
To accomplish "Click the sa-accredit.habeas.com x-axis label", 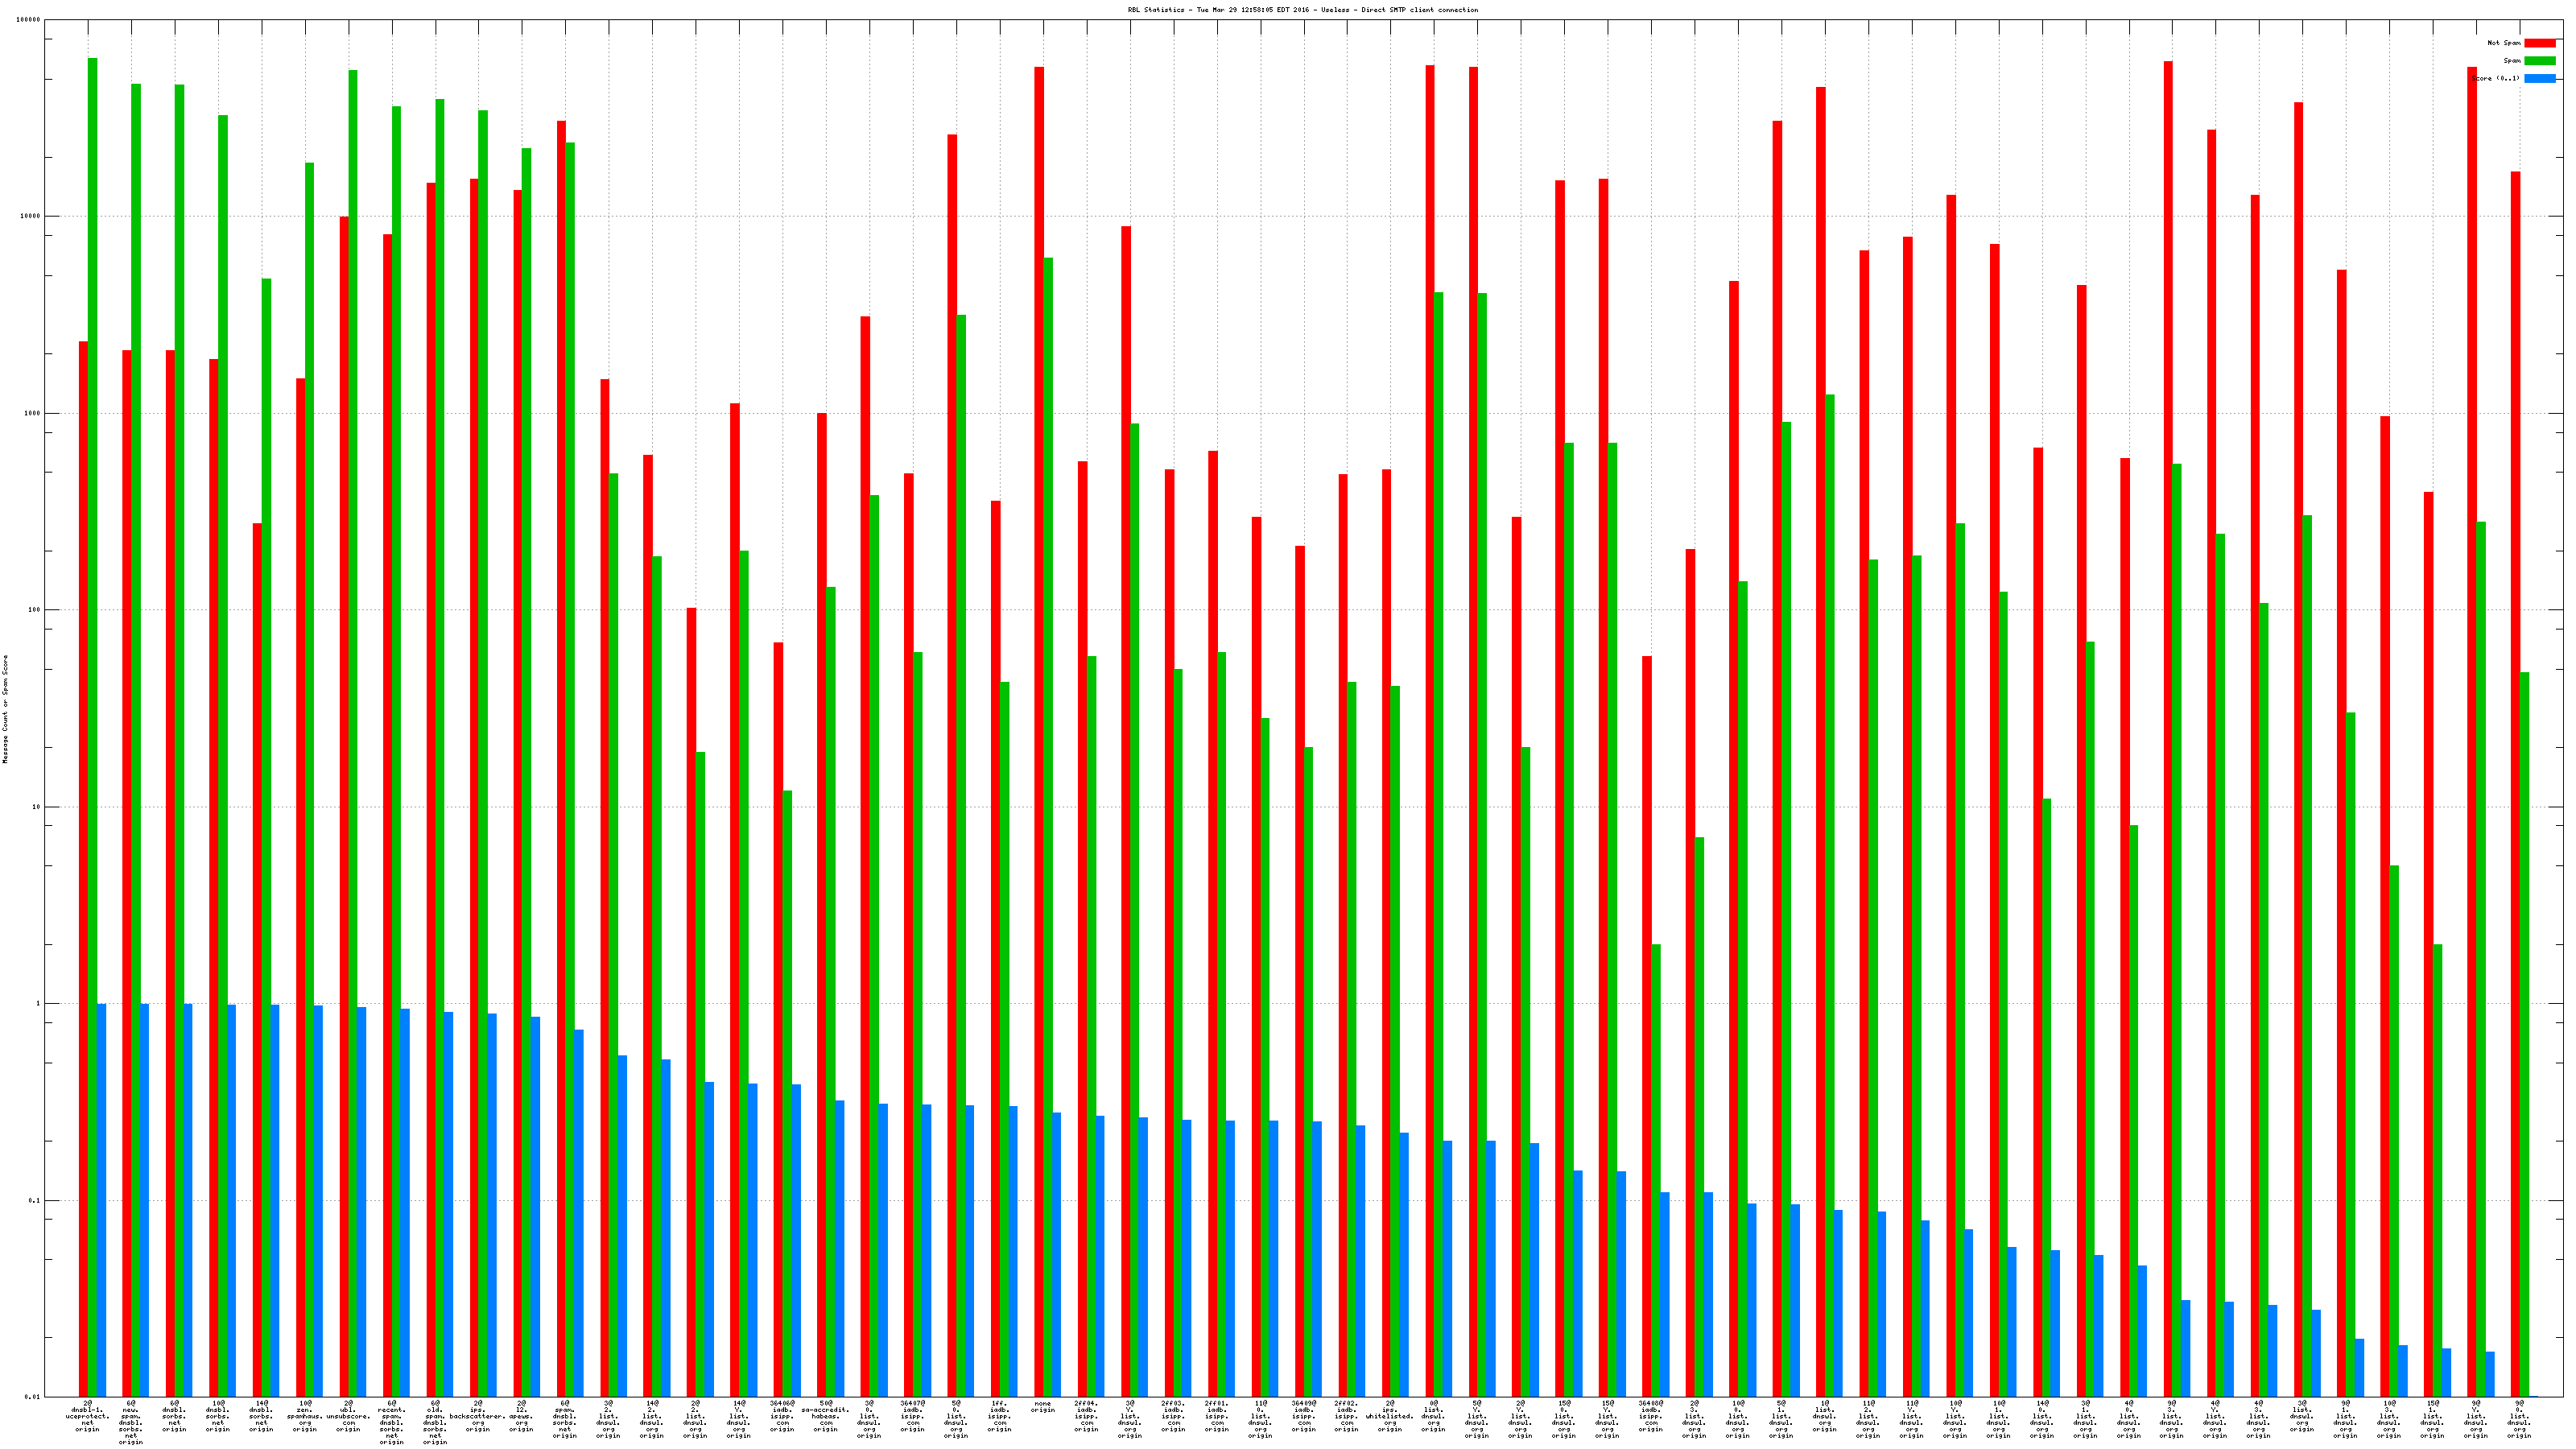I will click(x=826, y=1416).
